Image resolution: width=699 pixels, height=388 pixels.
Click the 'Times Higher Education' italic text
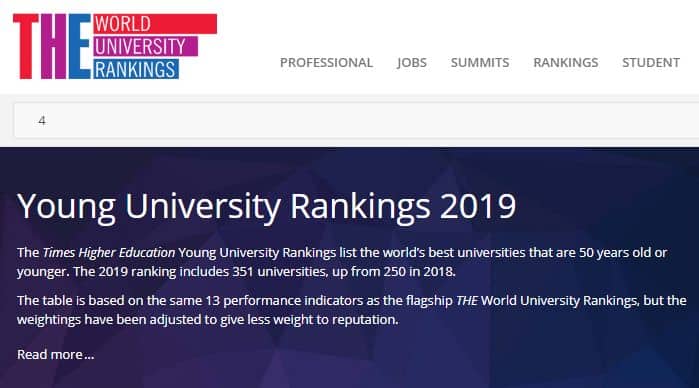(109, 252)
